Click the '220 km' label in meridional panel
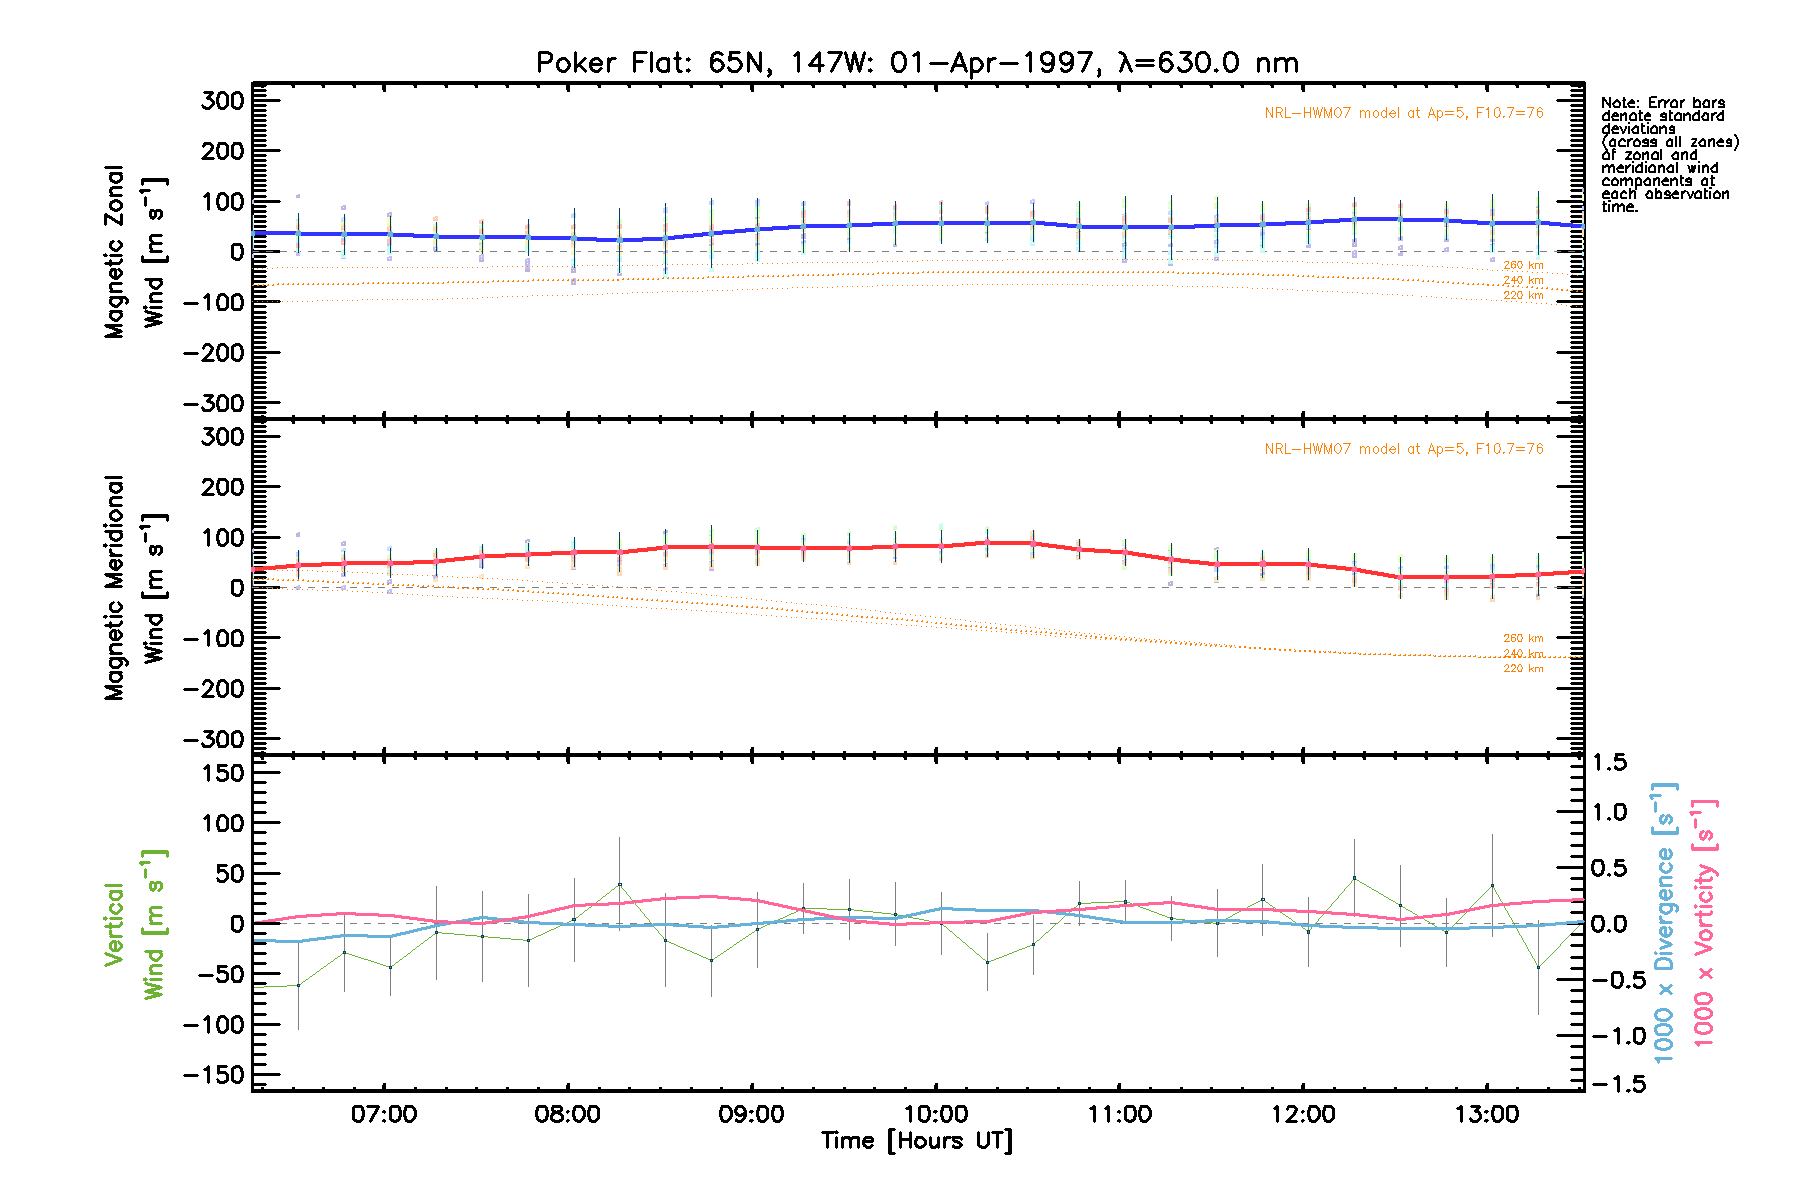This screenshot has width=1800, height=1200. (x=1523, y=668)
